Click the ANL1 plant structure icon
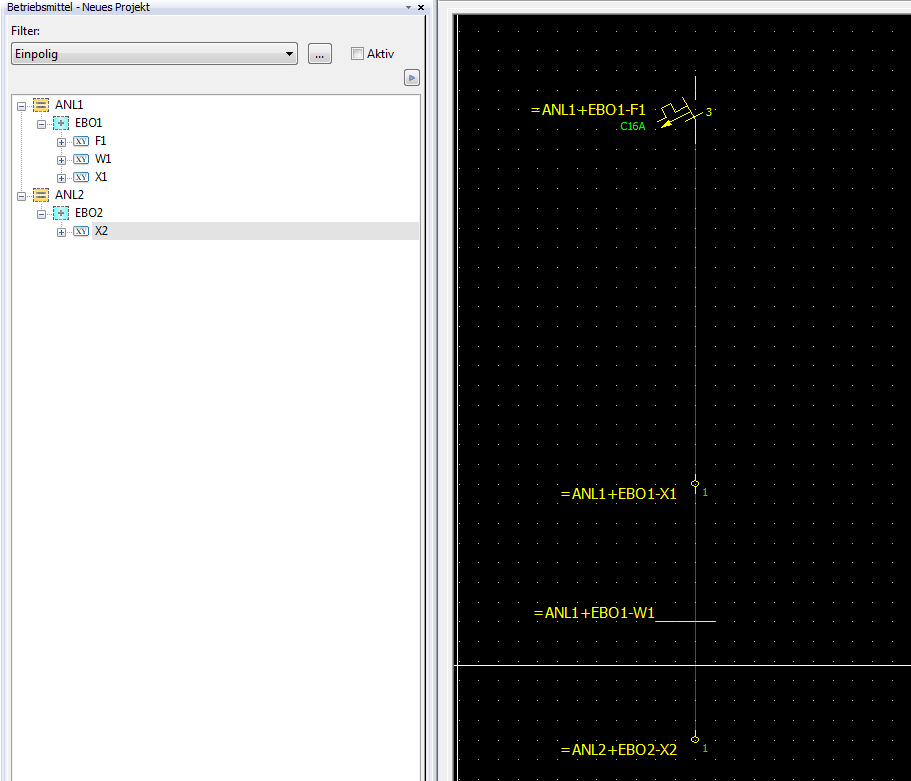Viewport: 911px width, 781px height. [x=41, y=105]
